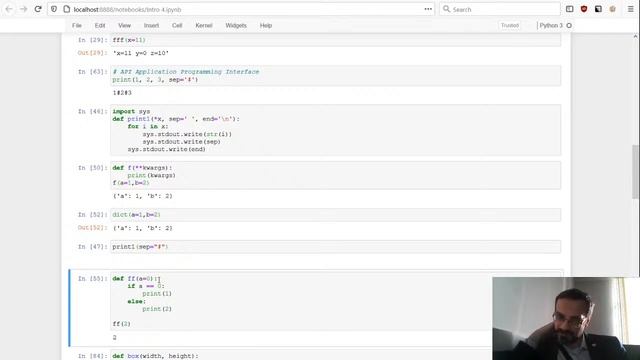Click the In [50] prompt

[x=93, y=168]
